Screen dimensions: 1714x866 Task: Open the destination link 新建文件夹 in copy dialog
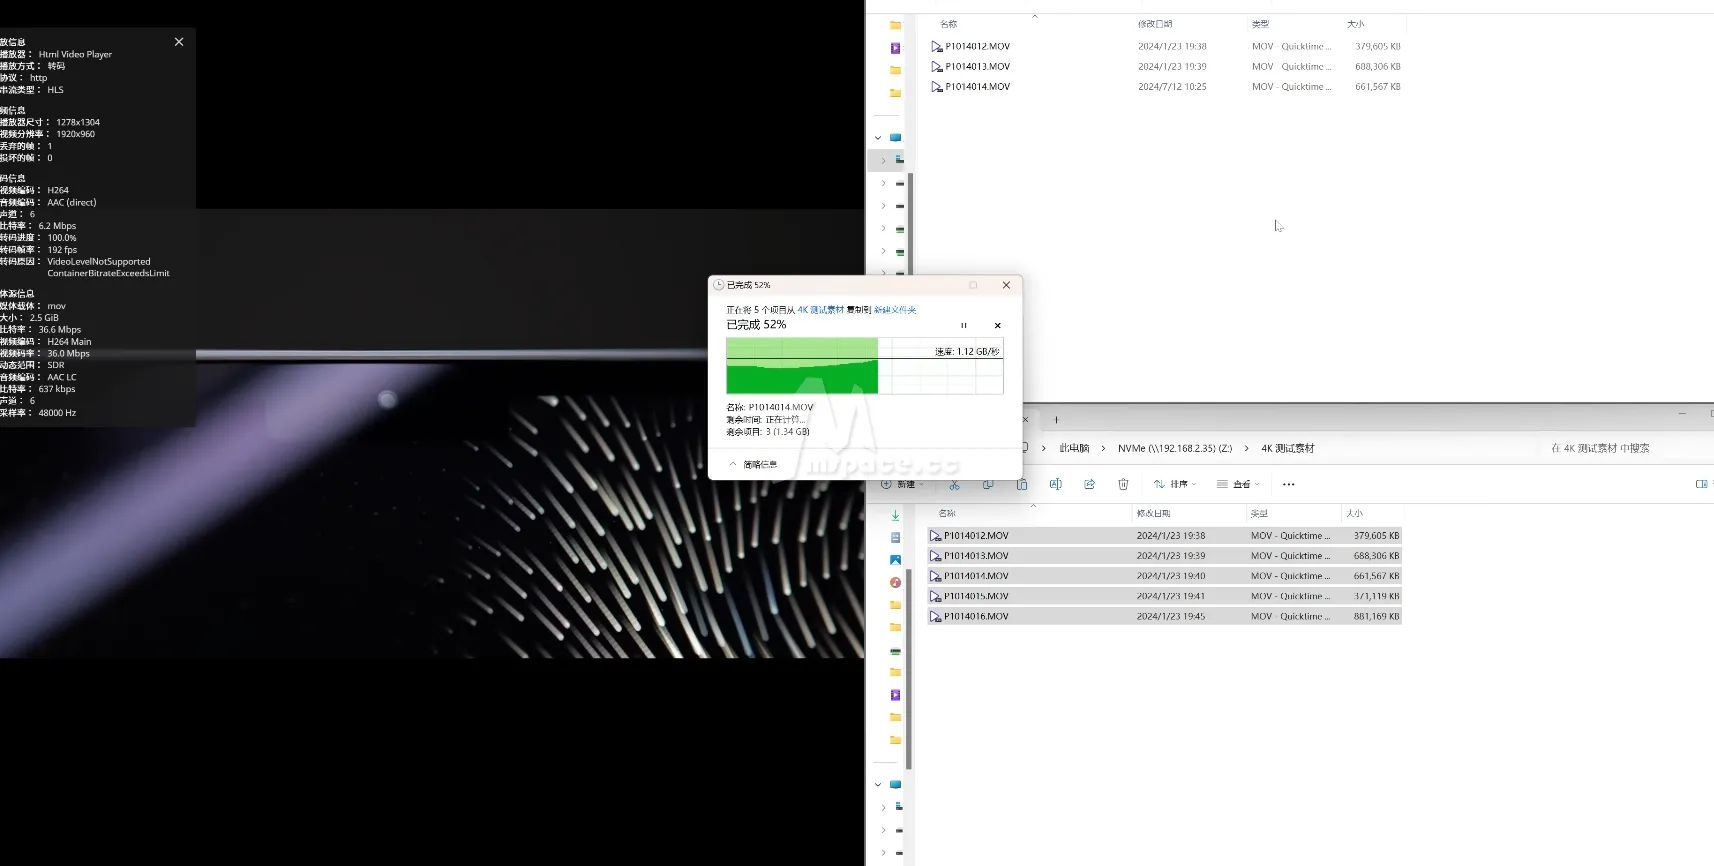point(895,310)
